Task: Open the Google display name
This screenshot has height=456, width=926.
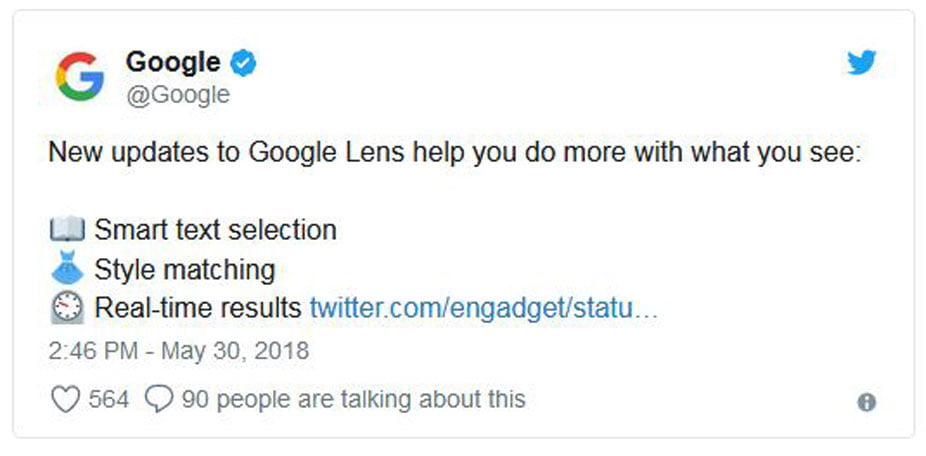Action: [x=173, y=62]
